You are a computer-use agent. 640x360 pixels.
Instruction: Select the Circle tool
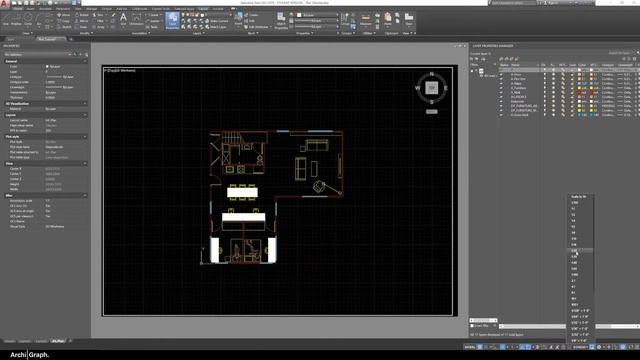point(28,19)
